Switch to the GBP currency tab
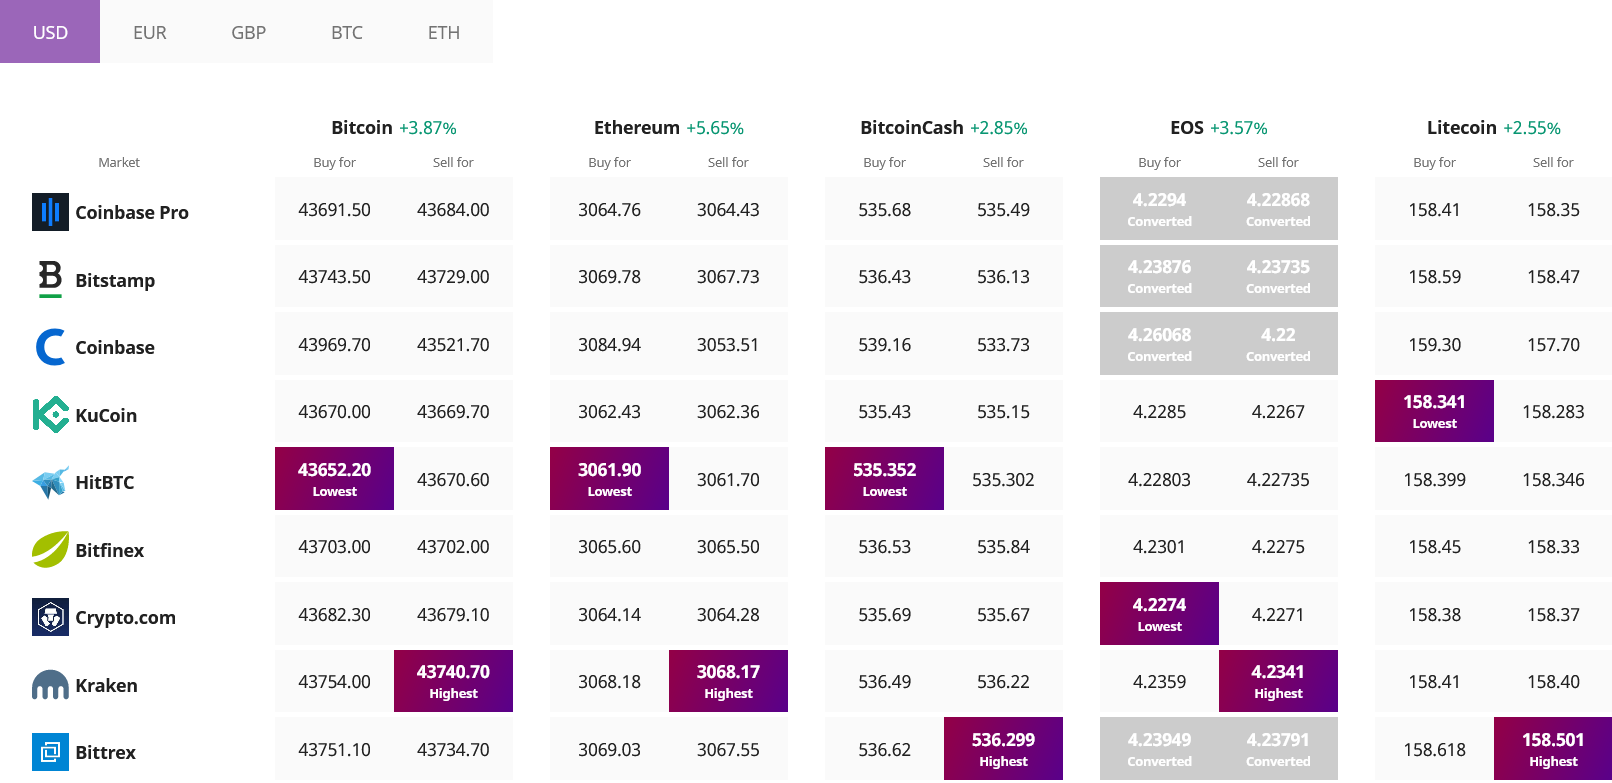This screenshot has height=783, width=1612. pos(248,32)
